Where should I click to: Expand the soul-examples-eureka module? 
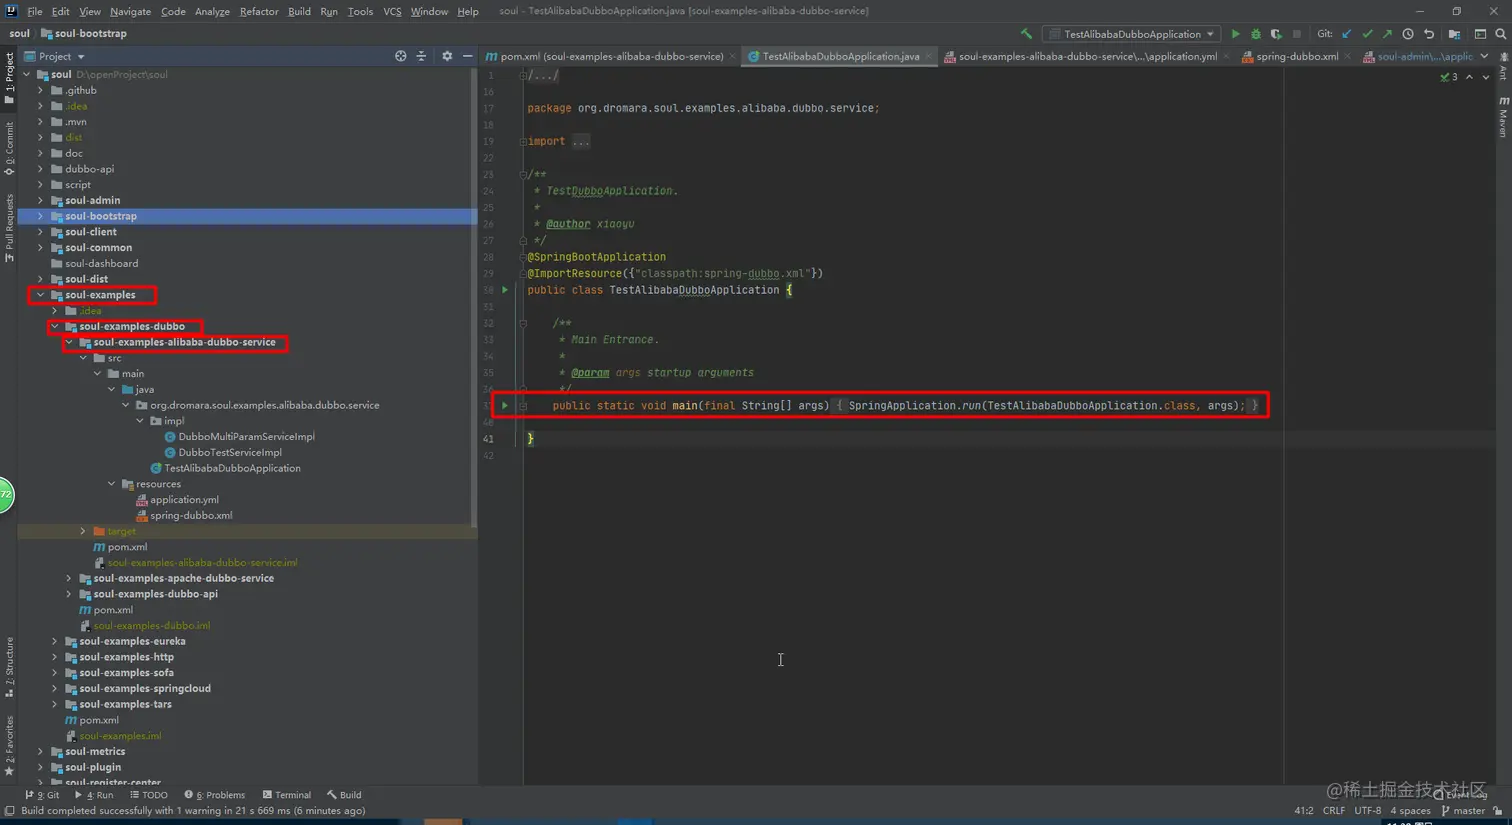(55, 641)
